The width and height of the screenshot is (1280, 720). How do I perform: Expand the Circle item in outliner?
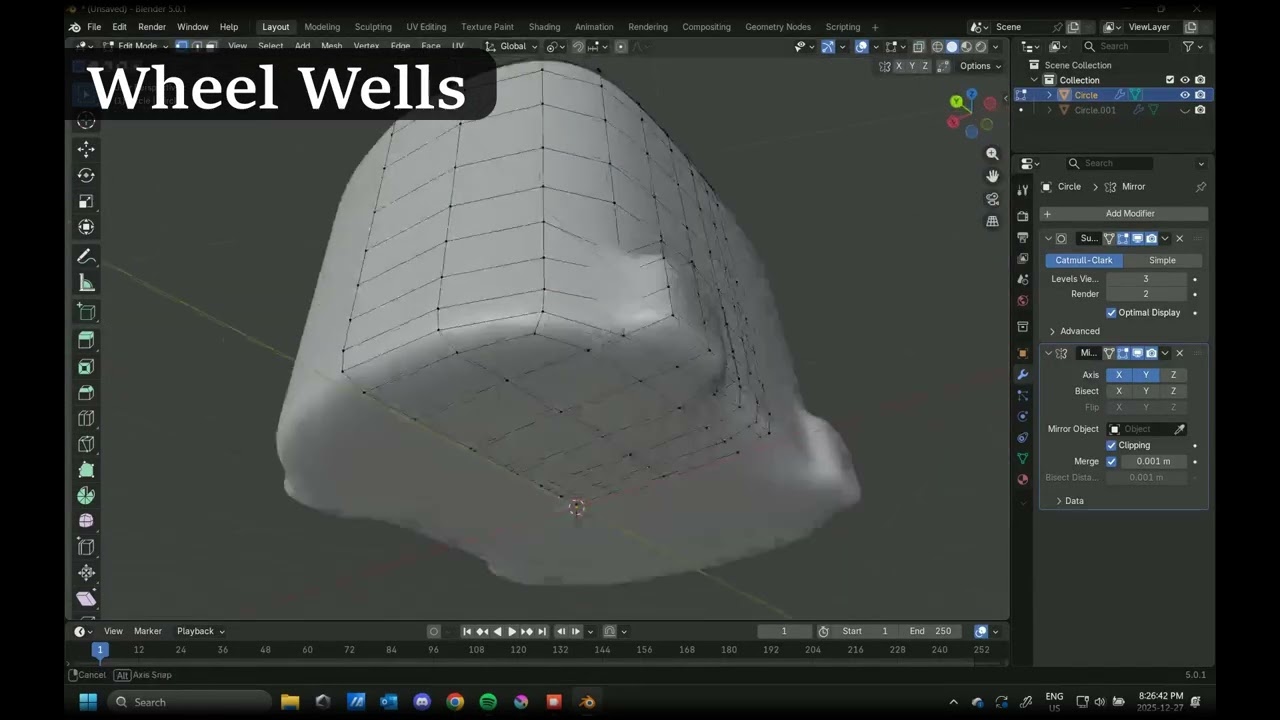[x=1049, y=95]
